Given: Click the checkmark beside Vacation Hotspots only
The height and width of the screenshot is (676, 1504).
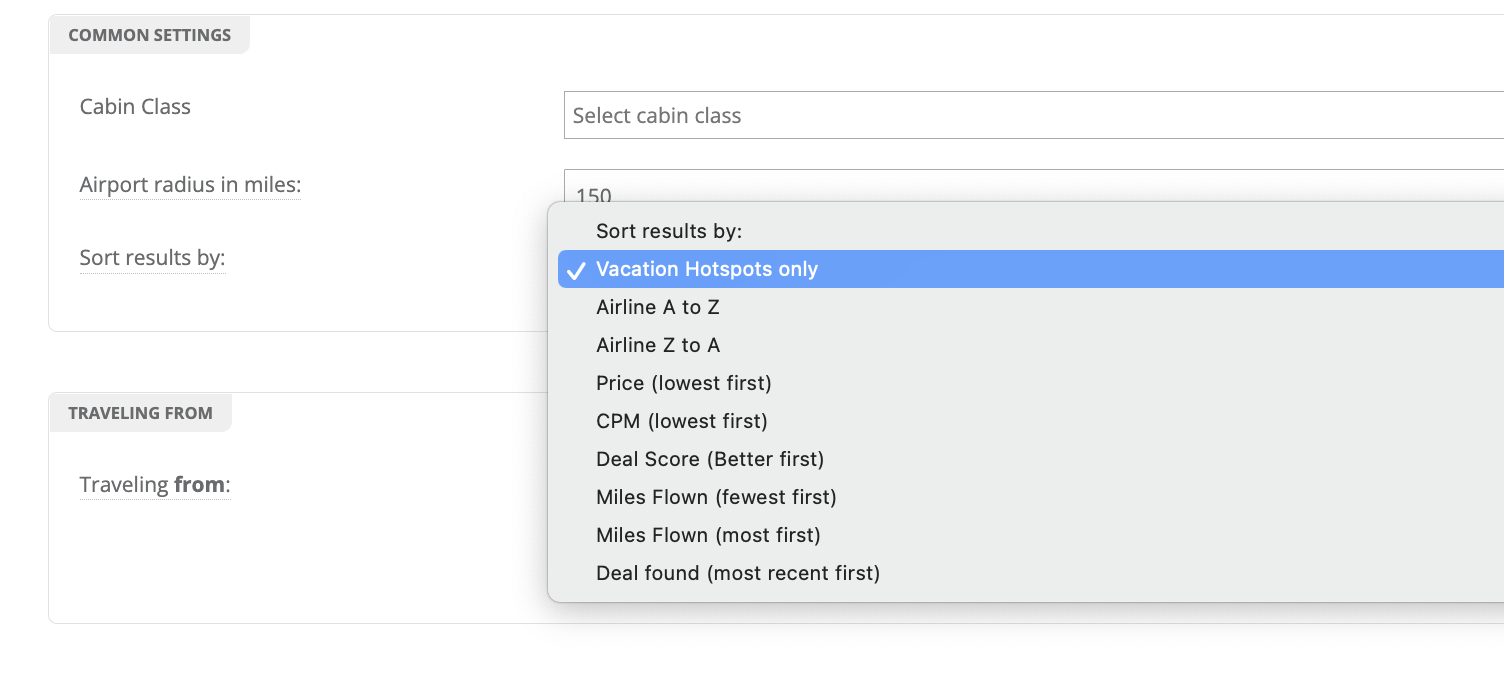Looking at the screenshot, I should [575, 270].
